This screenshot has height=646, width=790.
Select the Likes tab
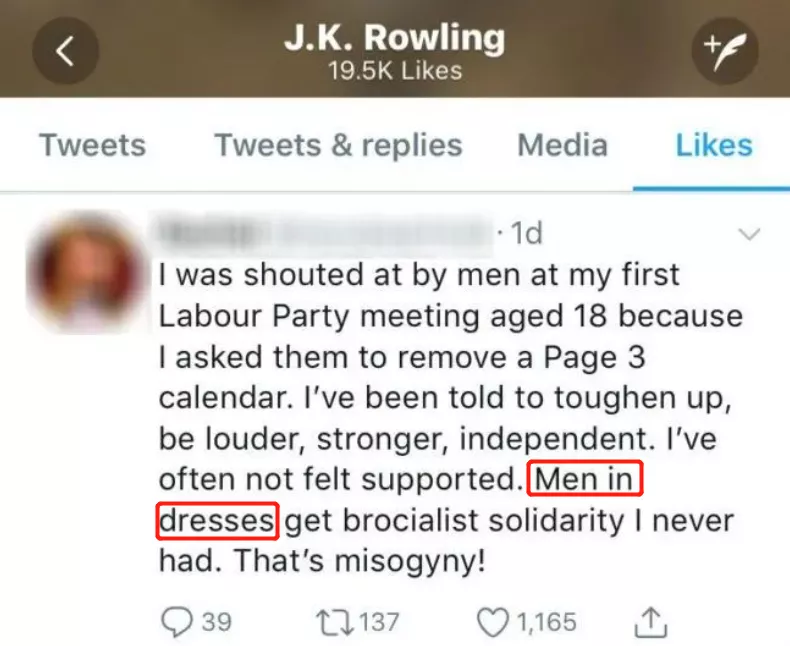[x=713, y=145]
